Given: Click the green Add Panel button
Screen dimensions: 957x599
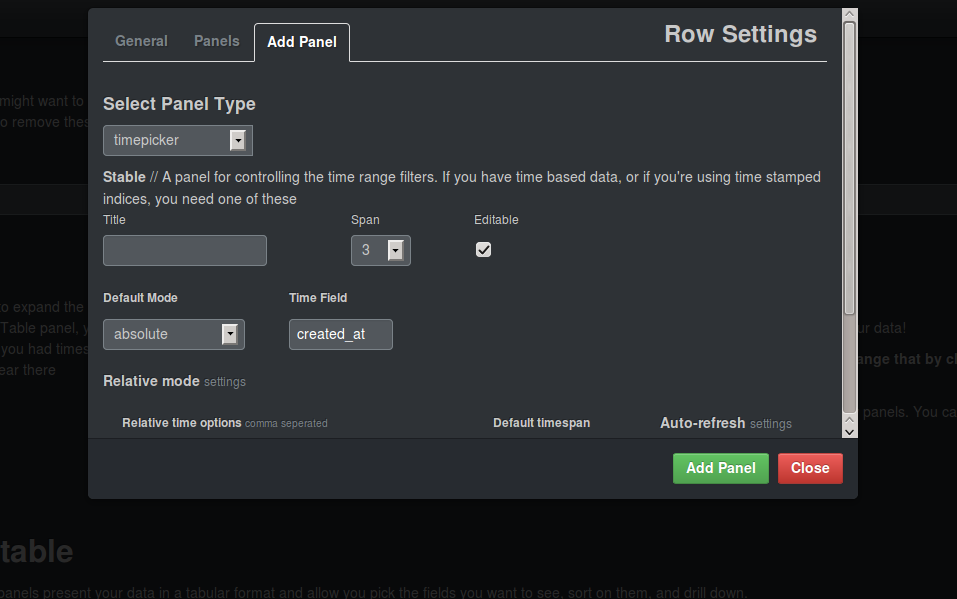Looking at the screenshot, I should 721,468.
